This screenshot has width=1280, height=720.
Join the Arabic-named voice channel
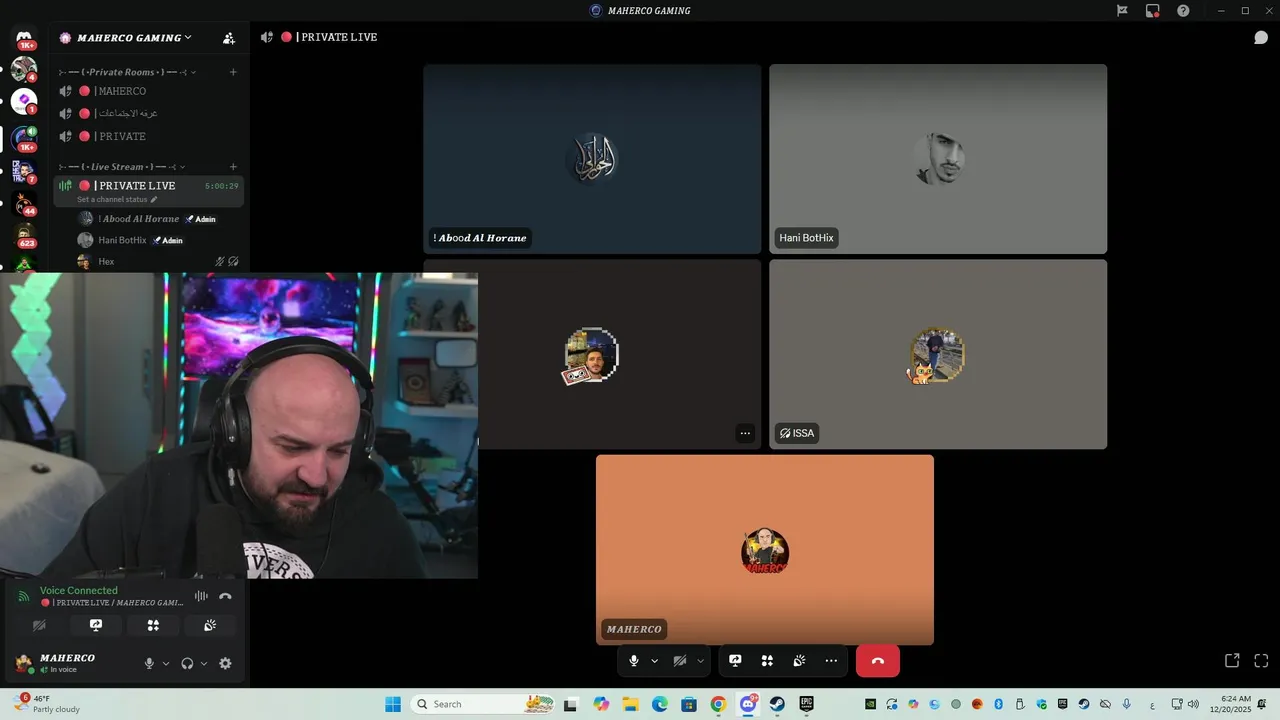[x=148, y=113]
